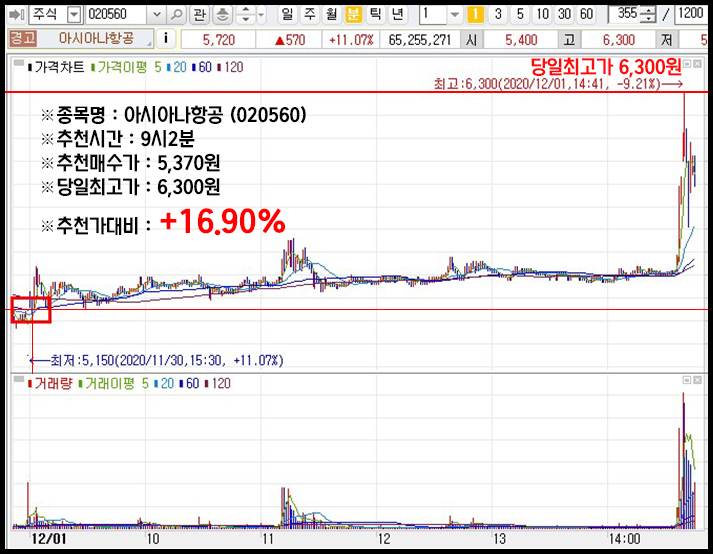
Task: Click the 고 high label
Action: click(569, 40)
